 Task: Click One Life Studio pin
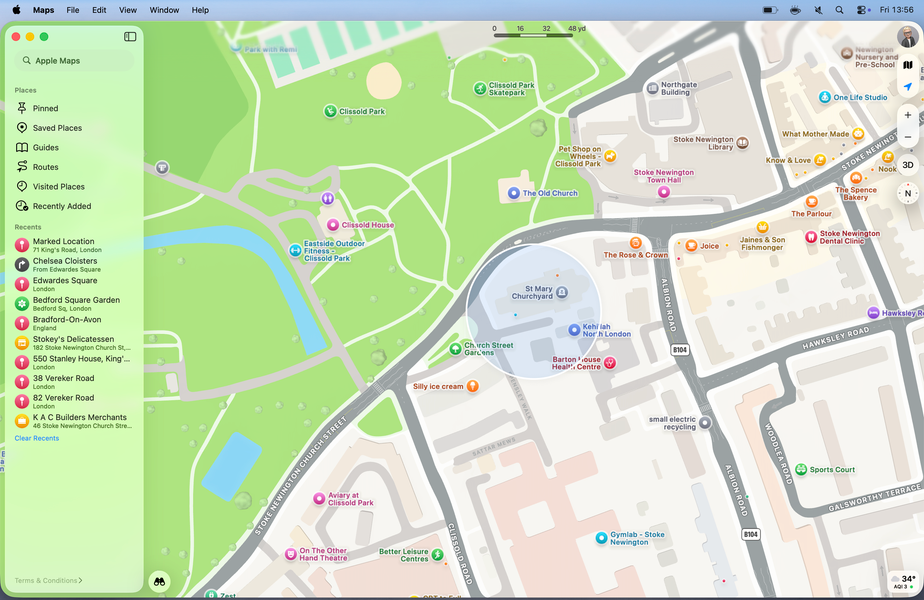coord(825,97)
